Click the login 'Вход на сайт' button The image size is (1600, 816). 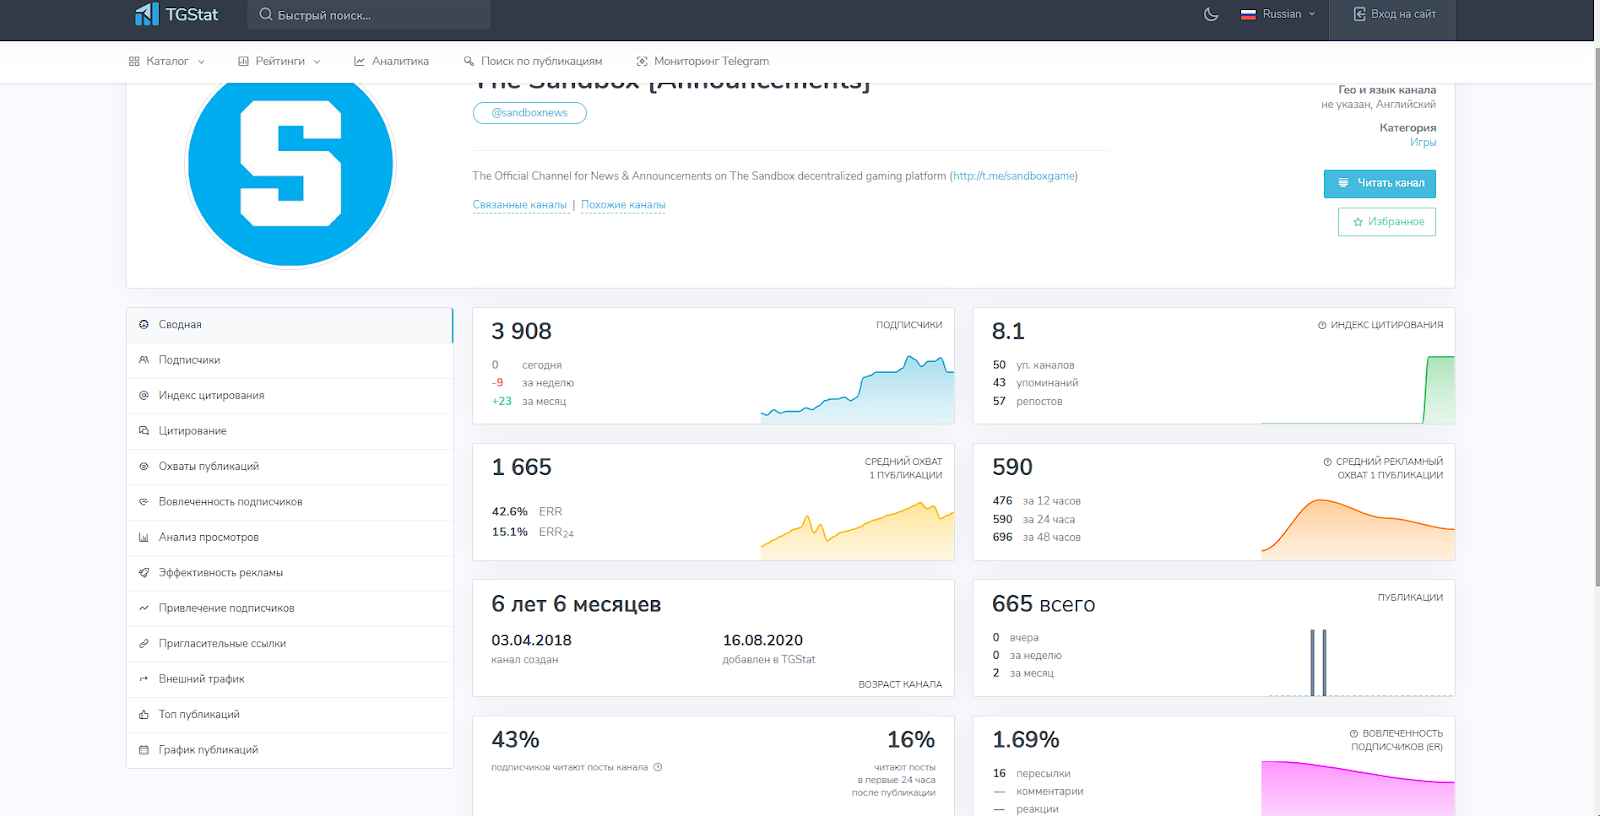click(1394, 14)
